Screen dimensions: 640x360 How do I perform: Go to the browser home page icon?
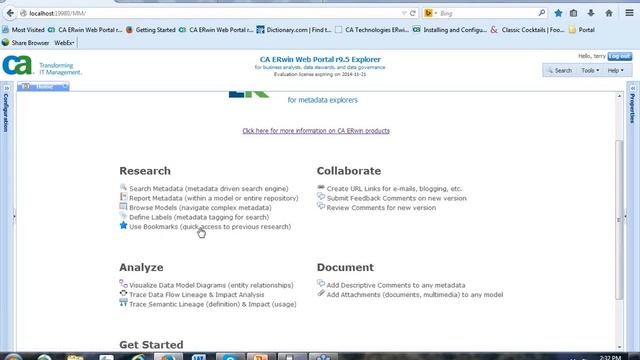point(609,13)
